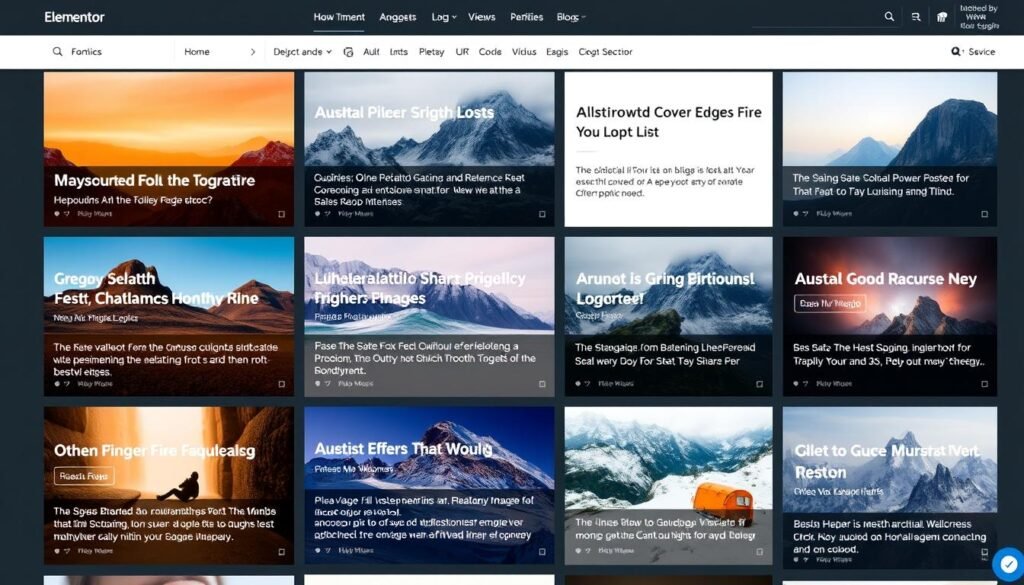Viewport: 1024px width, 585px height.
Task: Click heart icon on Austal Good Racurse Ney card
Action: (796, 384)
